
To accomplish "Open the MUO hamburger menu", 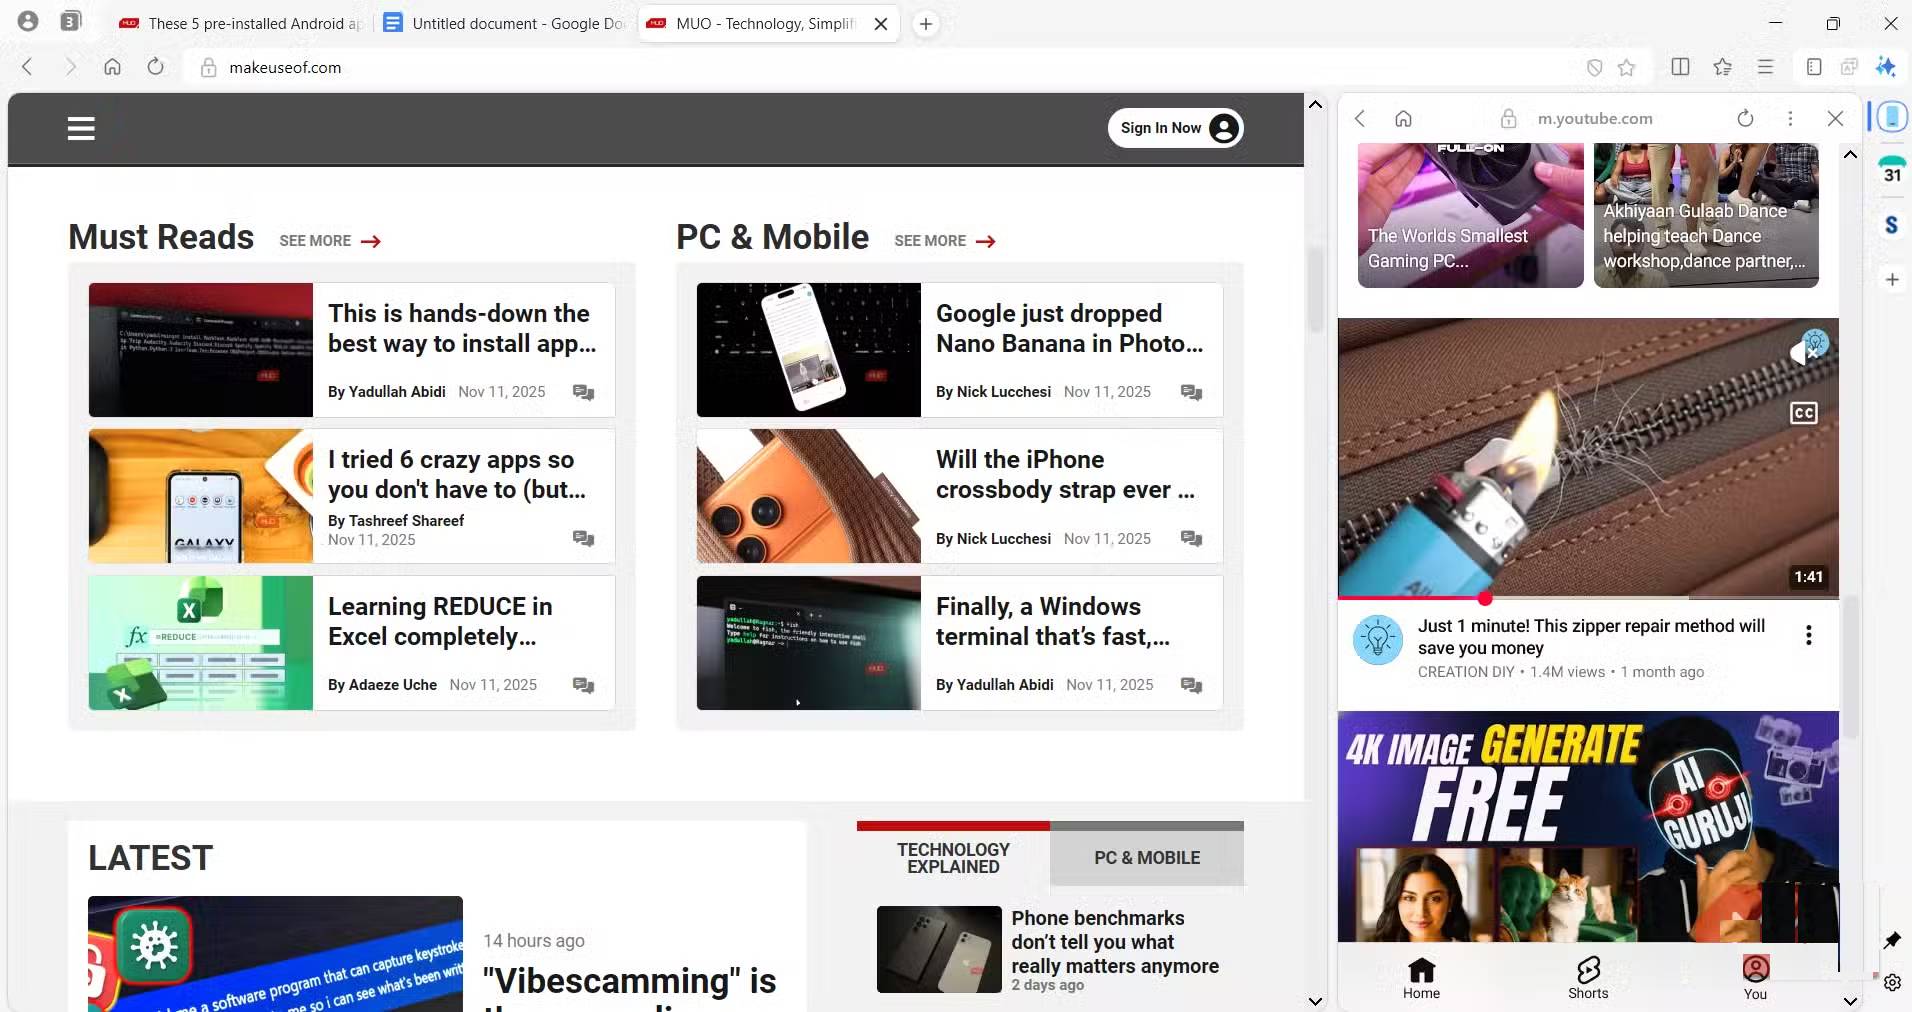I will pos(81,128).
